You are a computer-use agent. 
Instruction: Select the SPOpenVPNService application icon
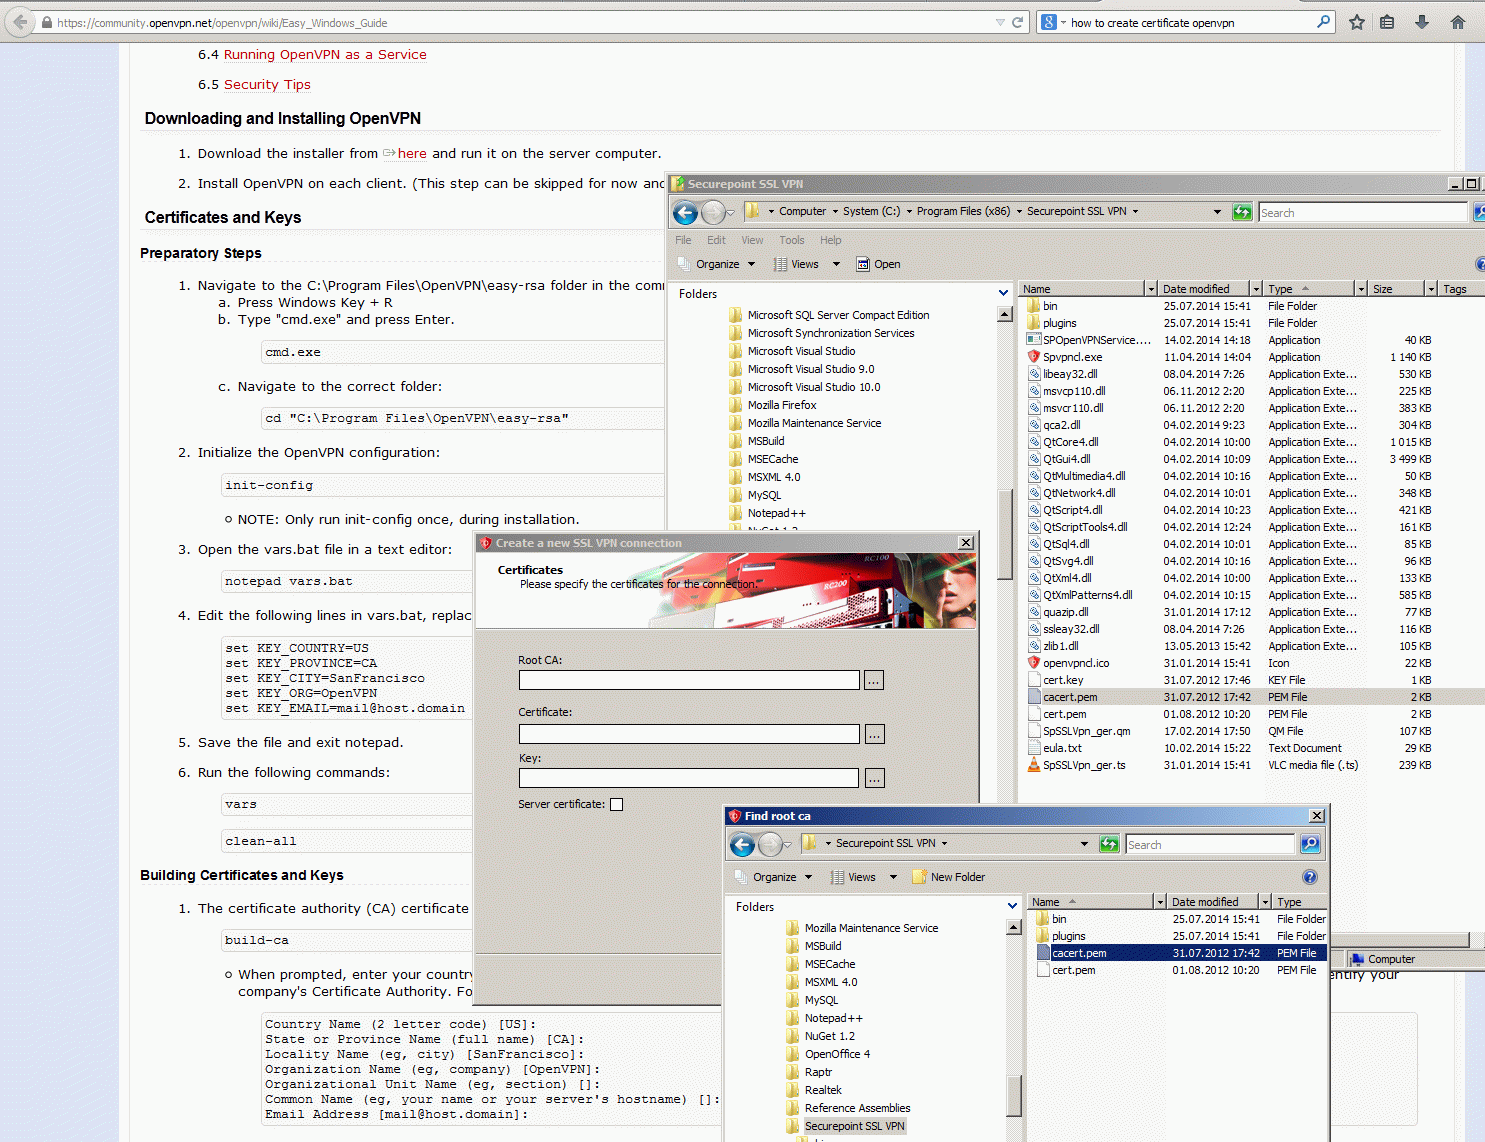pyautogui.click(x=1034, y=340)
